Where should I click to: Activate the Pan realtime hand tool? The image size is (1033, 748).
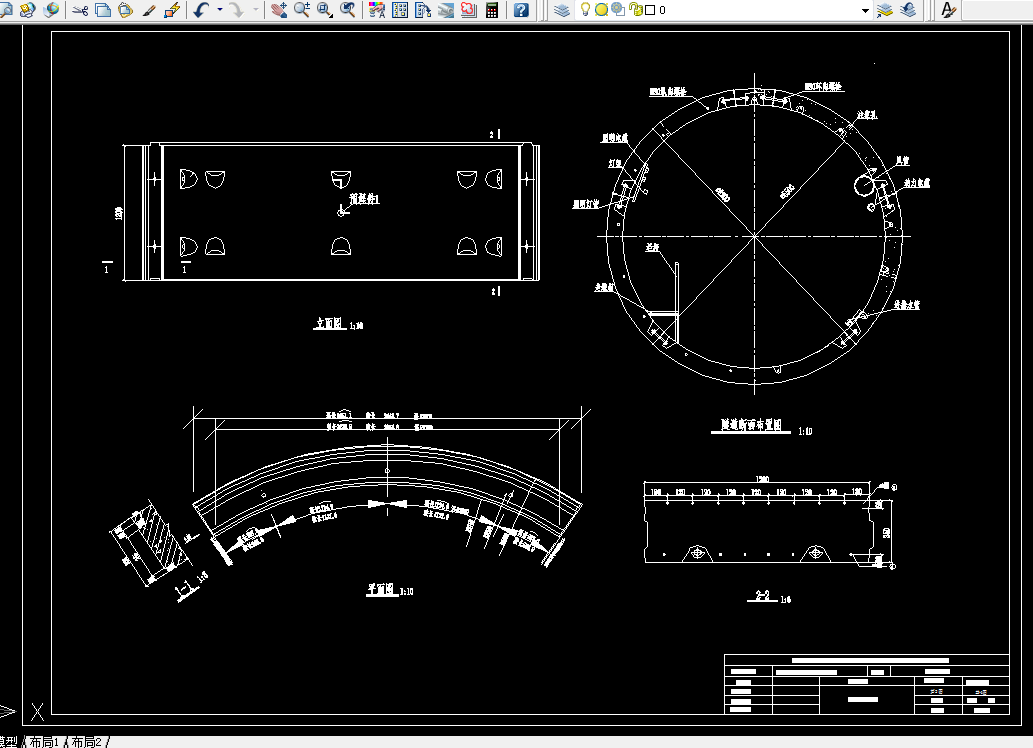[x=279, y=10]
